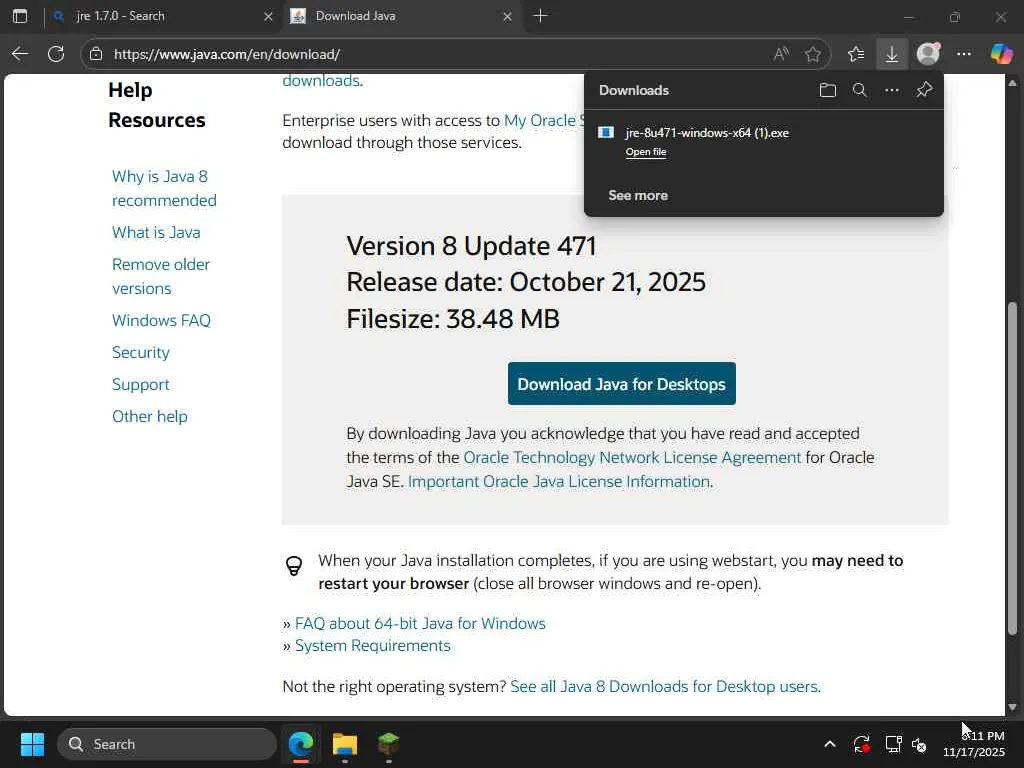Screen dimensions: 1024x768
Task: Open the Security help link
Action: [x=140, y=353]
